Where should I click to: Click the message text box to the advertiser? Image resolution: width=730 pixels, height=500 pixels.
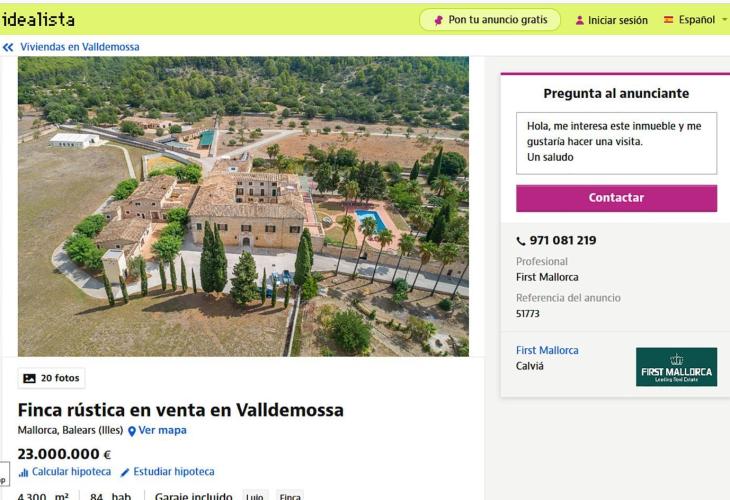(616, 143)
